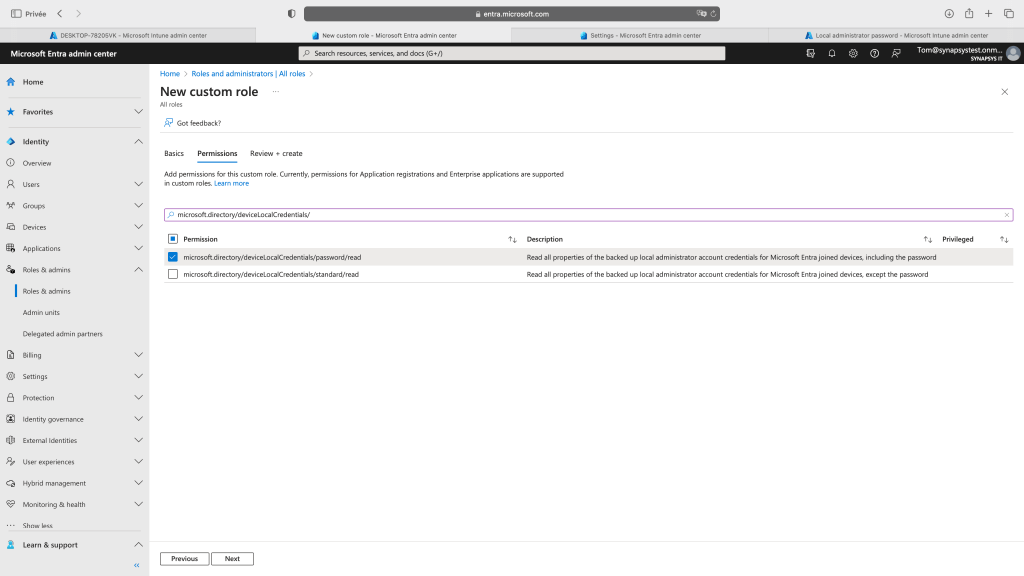Click the user account avatar

point(1013,53)
